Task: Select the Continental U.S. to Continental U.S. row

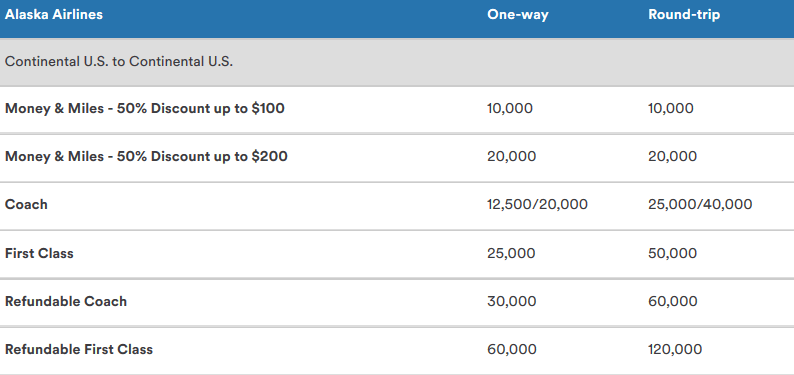Action: [x=397, y=62]
